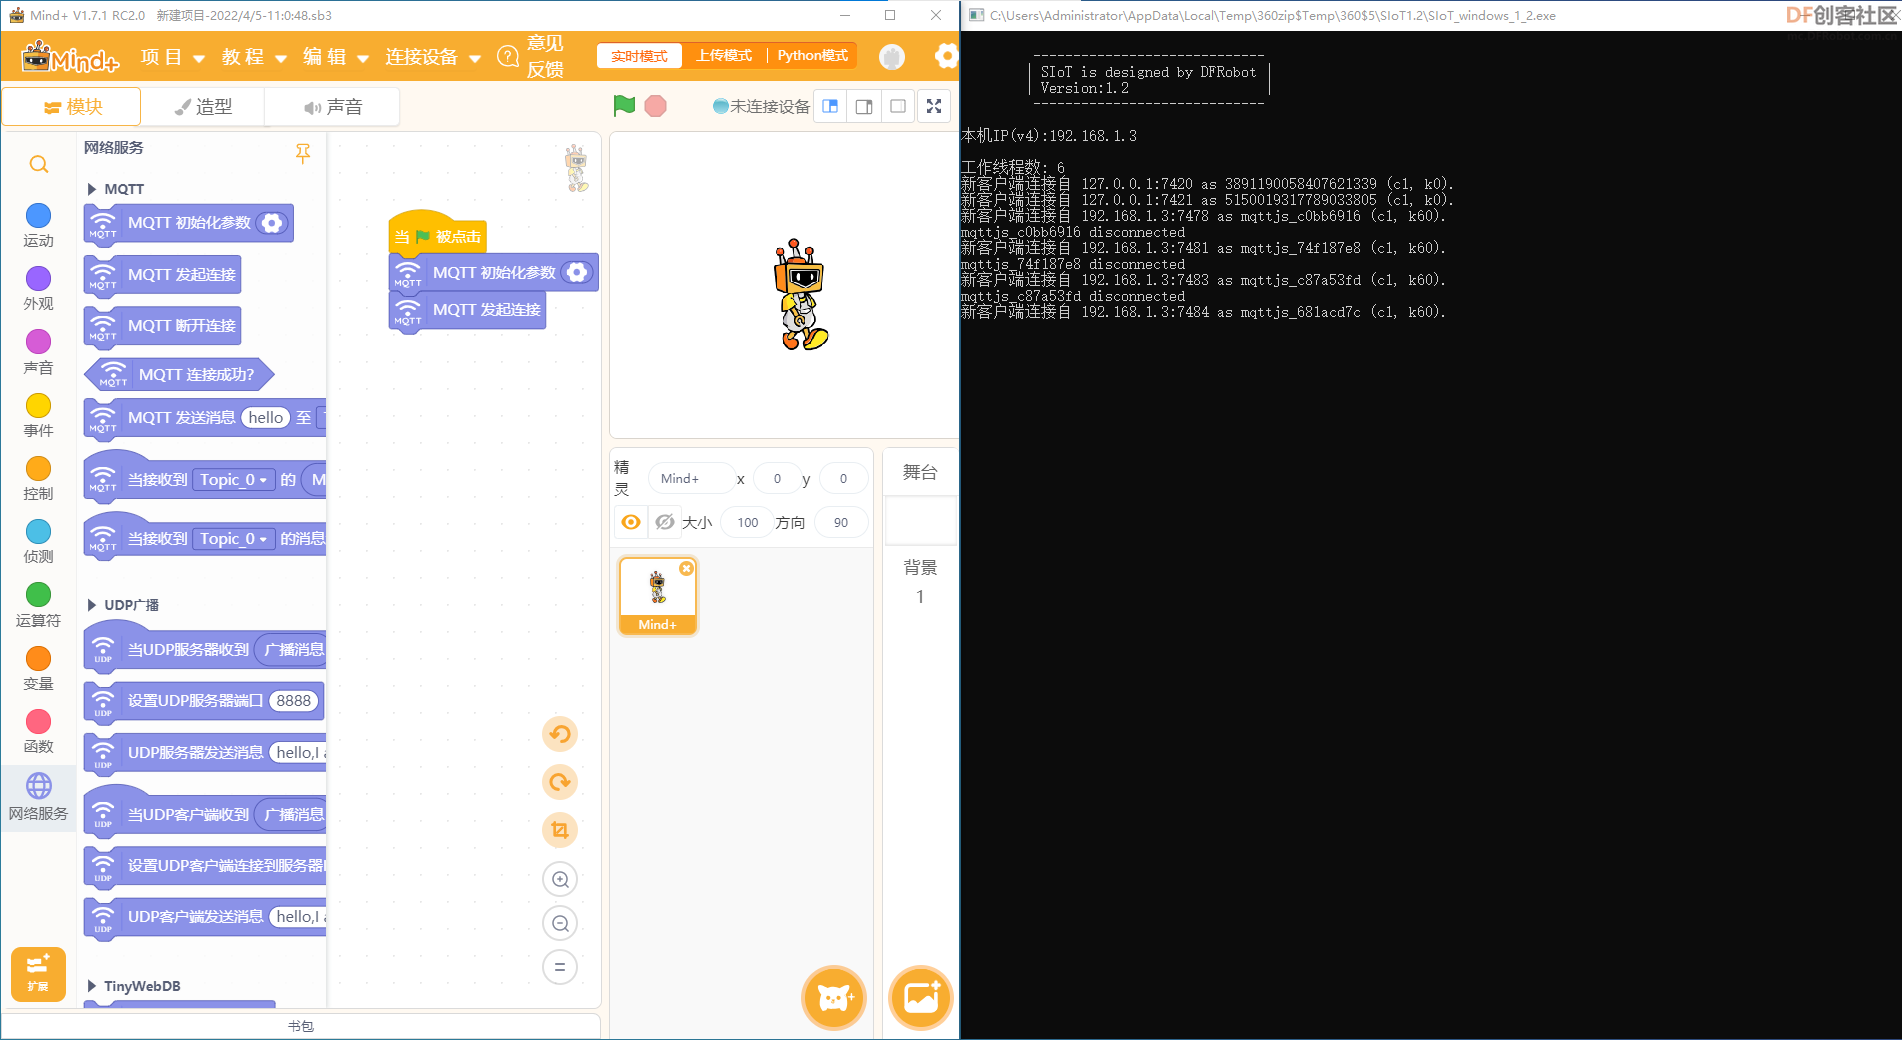Select the MQTT 连接成功? palette block

[179, 375]
